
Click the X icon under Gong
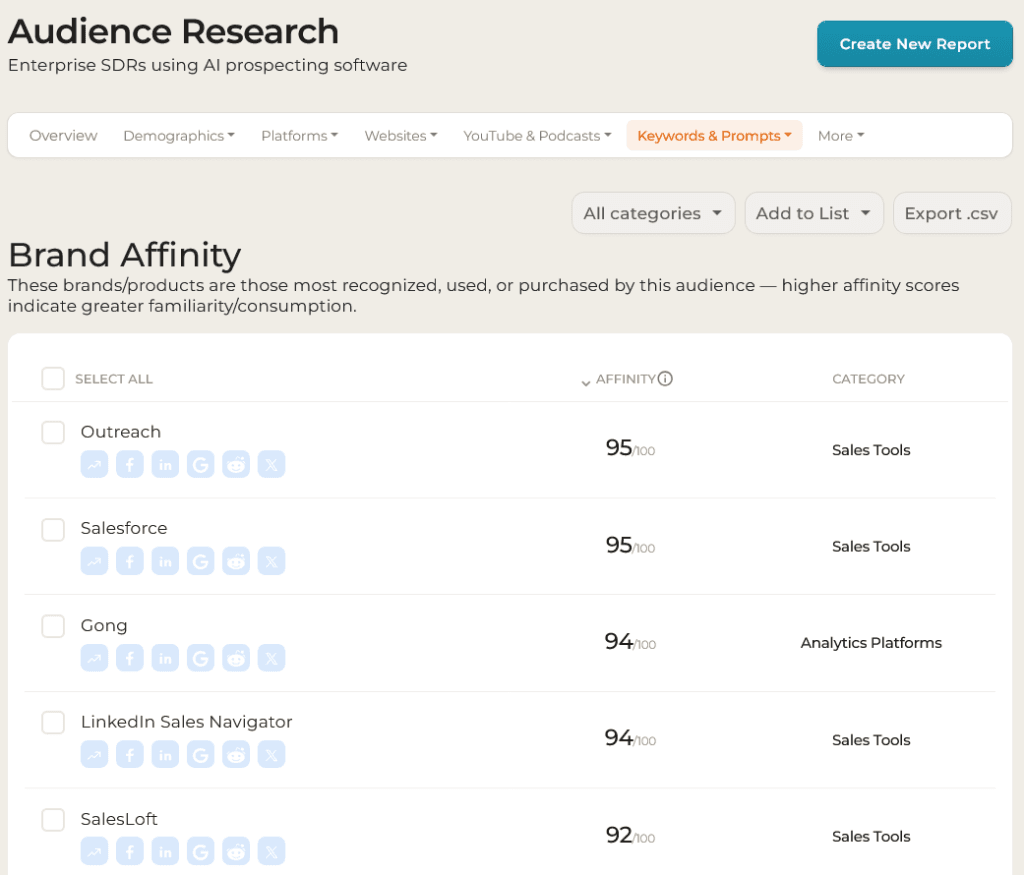271,658
